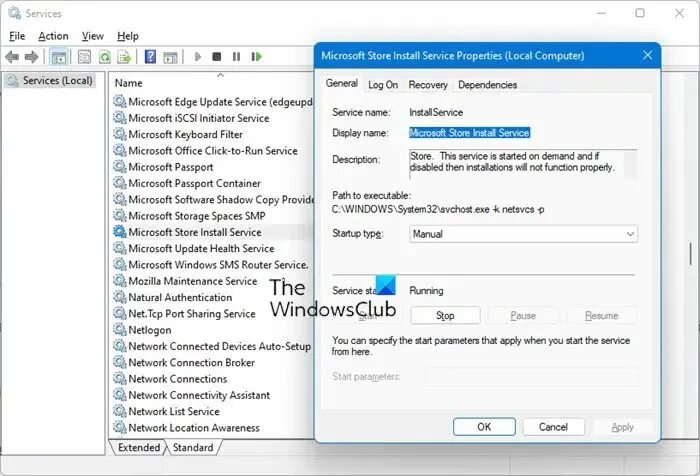This screenshot has width=700, height=476.
Task: Toggle Show/Hide Console Tree icon
Action: [59, 57]
